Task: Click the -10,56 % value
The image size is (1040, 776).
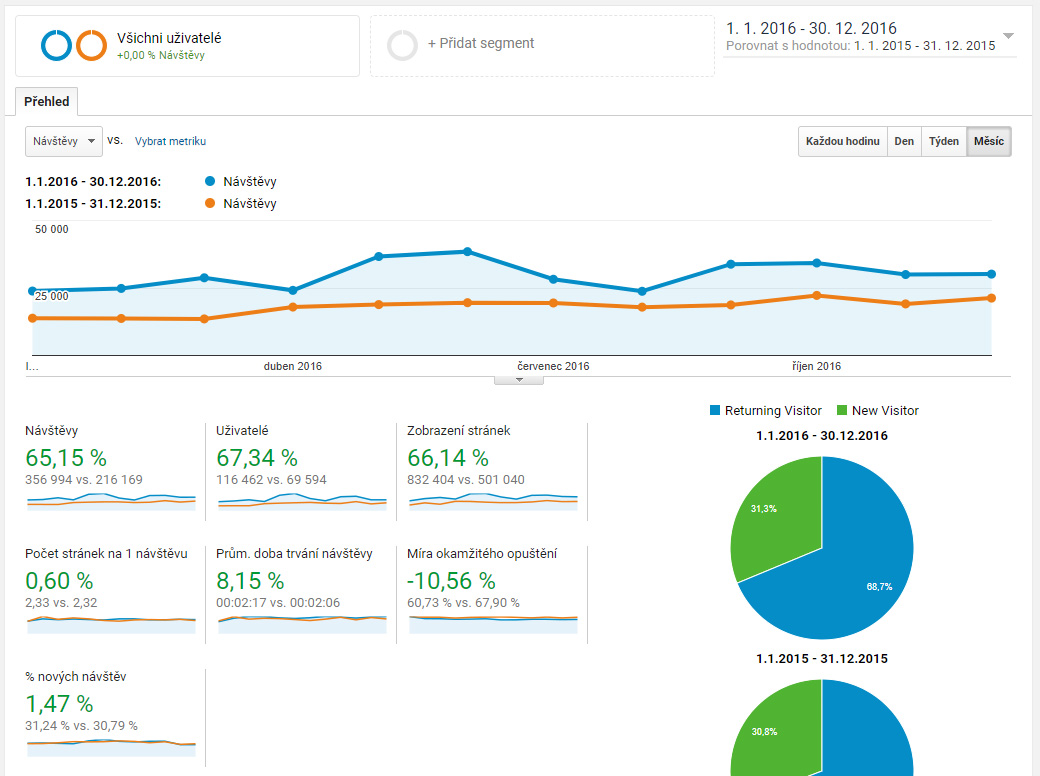Action: 451,581
